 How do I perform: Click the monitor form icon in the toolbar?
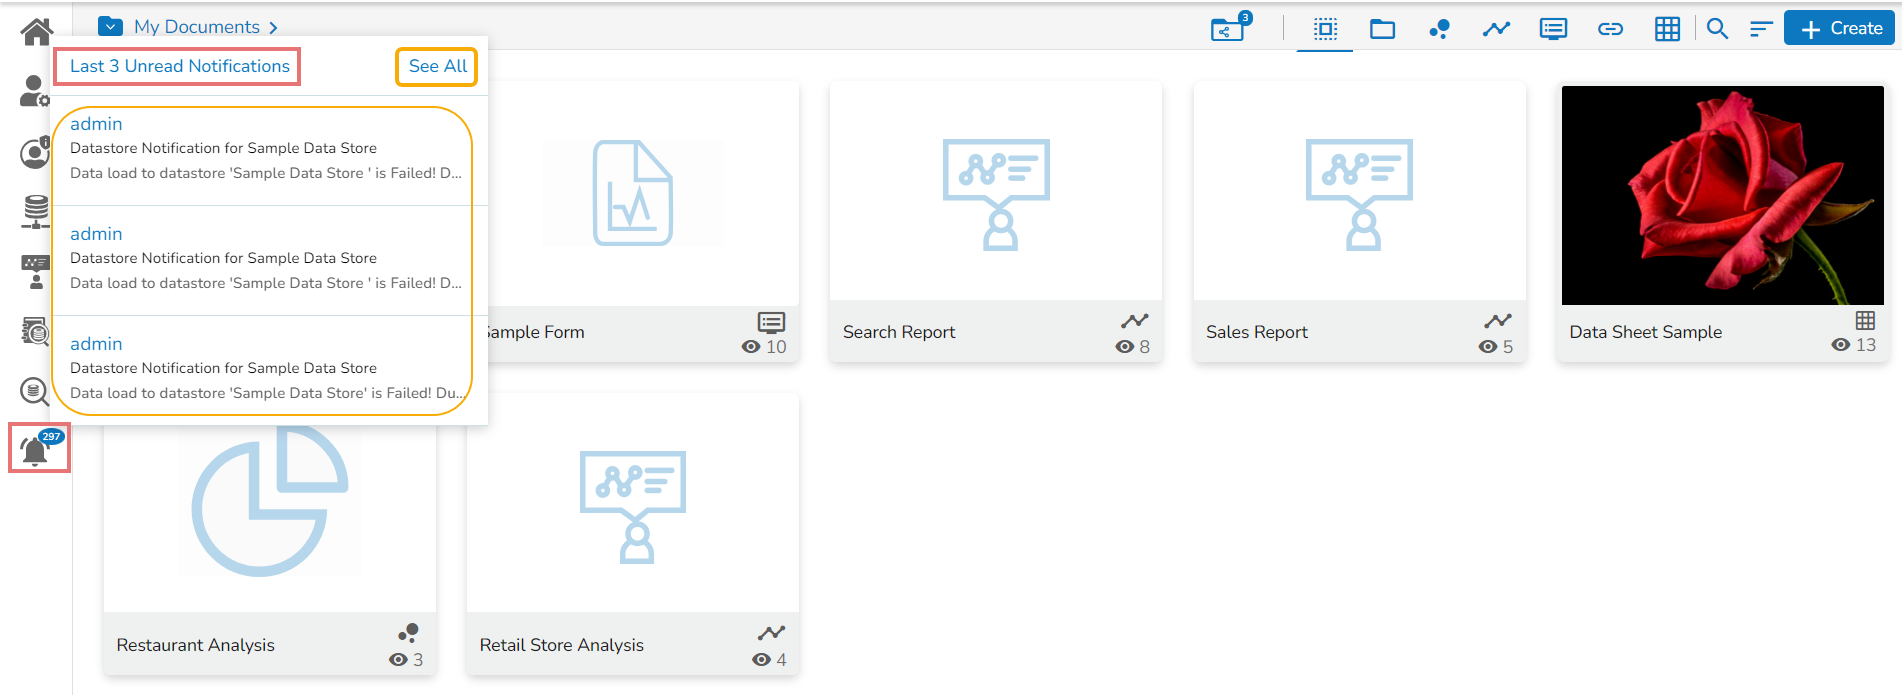click(1553, 29)
